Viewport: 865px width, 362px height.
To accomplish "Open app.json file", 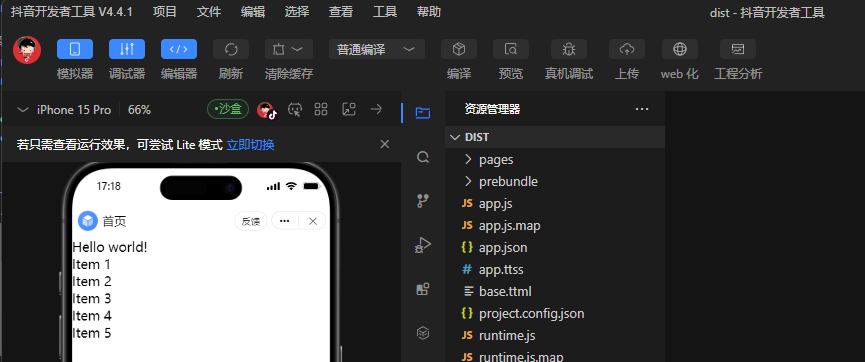I will click(x=554, y=248).
